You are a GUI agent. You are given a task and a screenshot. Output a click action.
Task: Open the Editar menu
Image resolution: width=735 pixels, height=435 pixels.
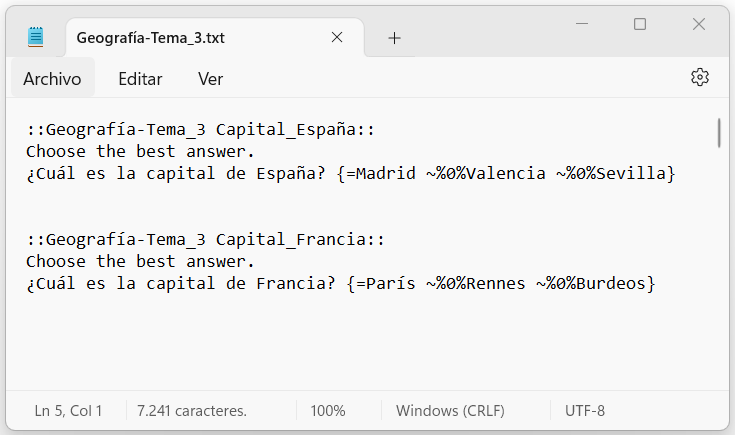click(140, 79)
